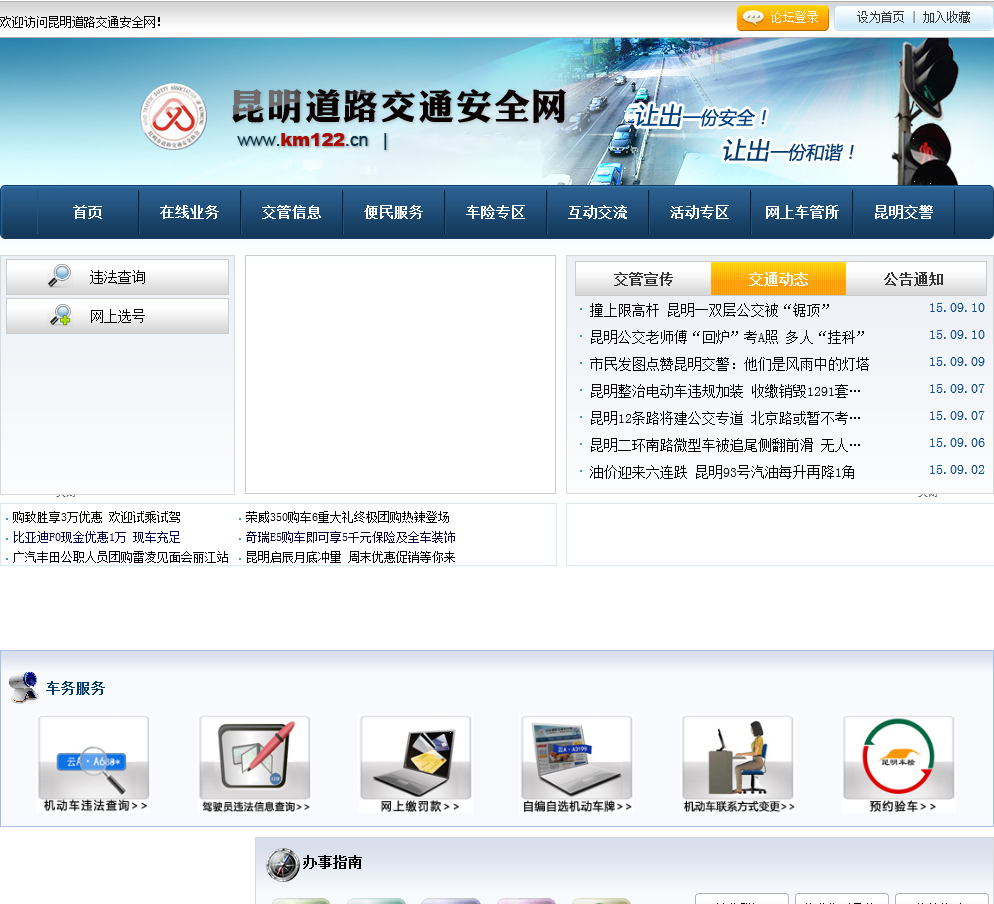Switch to 交管宣传 tab
994x904 pixels.
coord(643,279)
